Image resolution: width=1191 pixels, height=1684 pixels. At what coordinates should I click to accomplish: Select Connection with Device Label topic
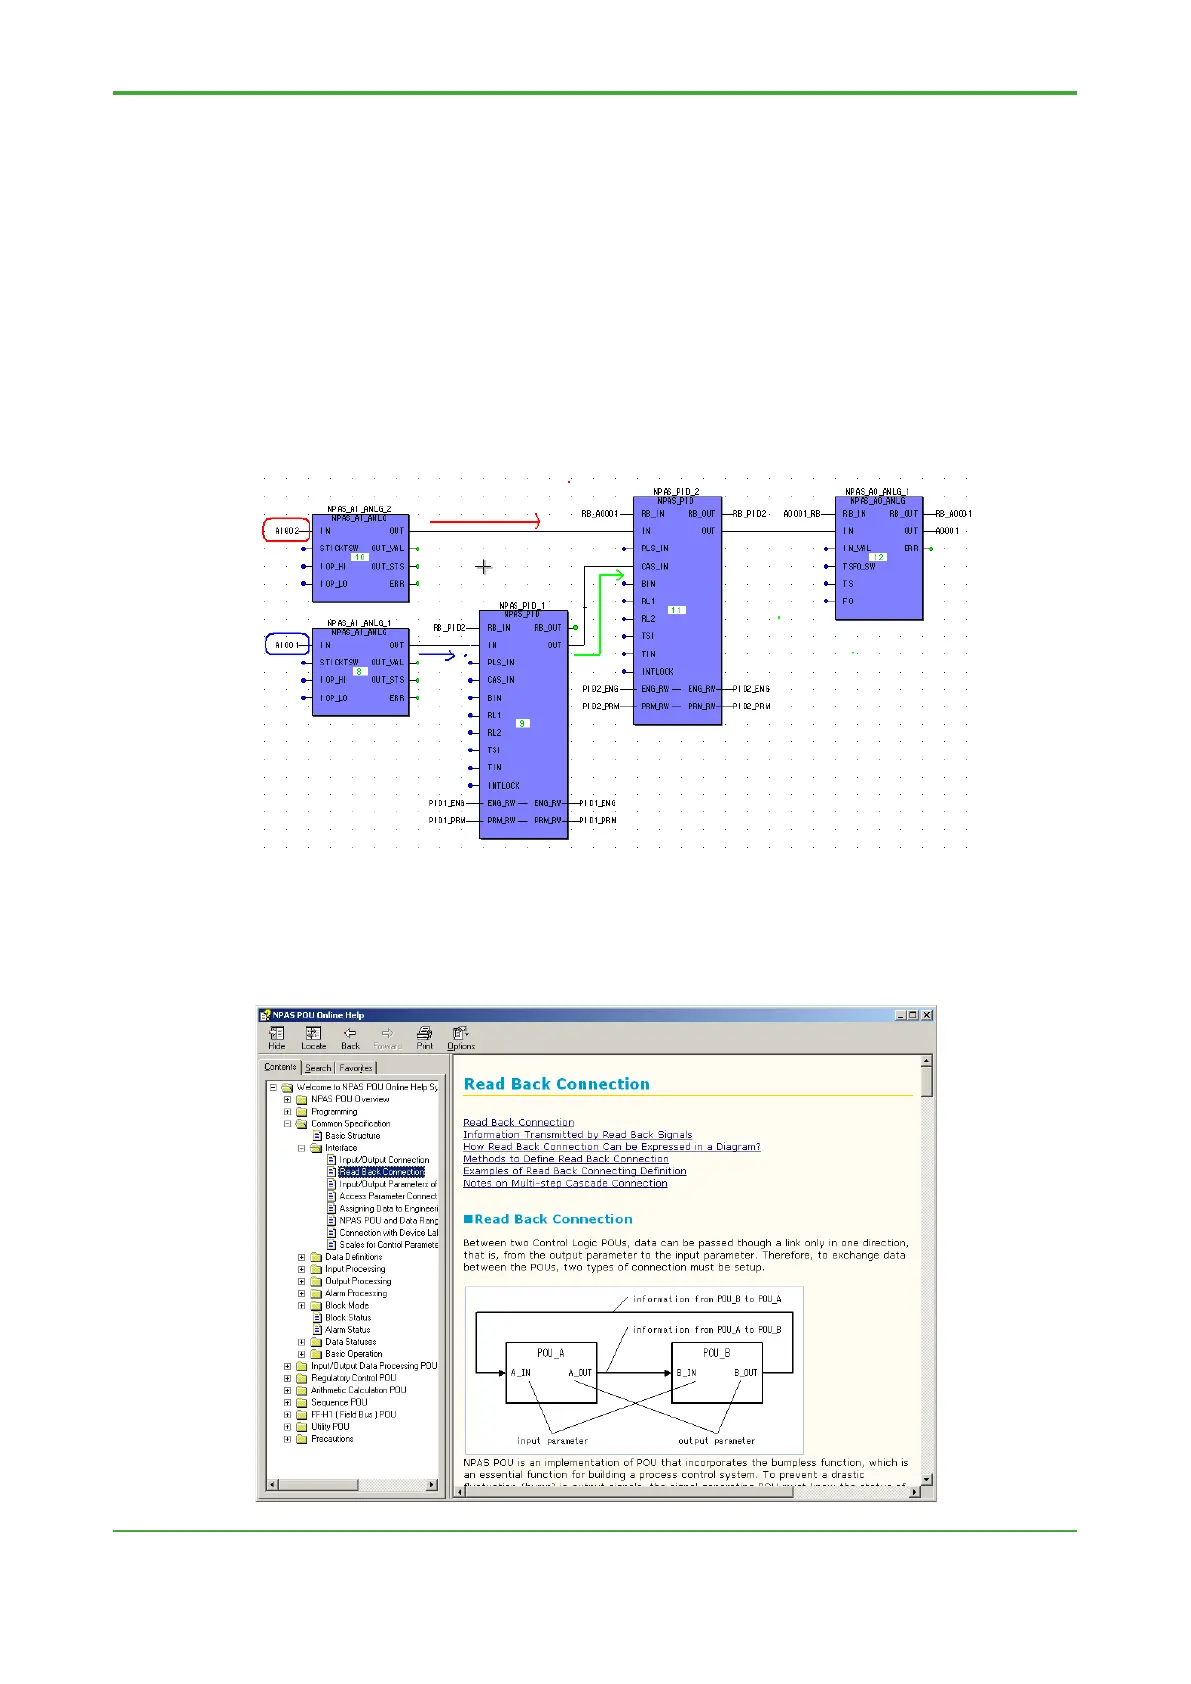coord(388,1233)
